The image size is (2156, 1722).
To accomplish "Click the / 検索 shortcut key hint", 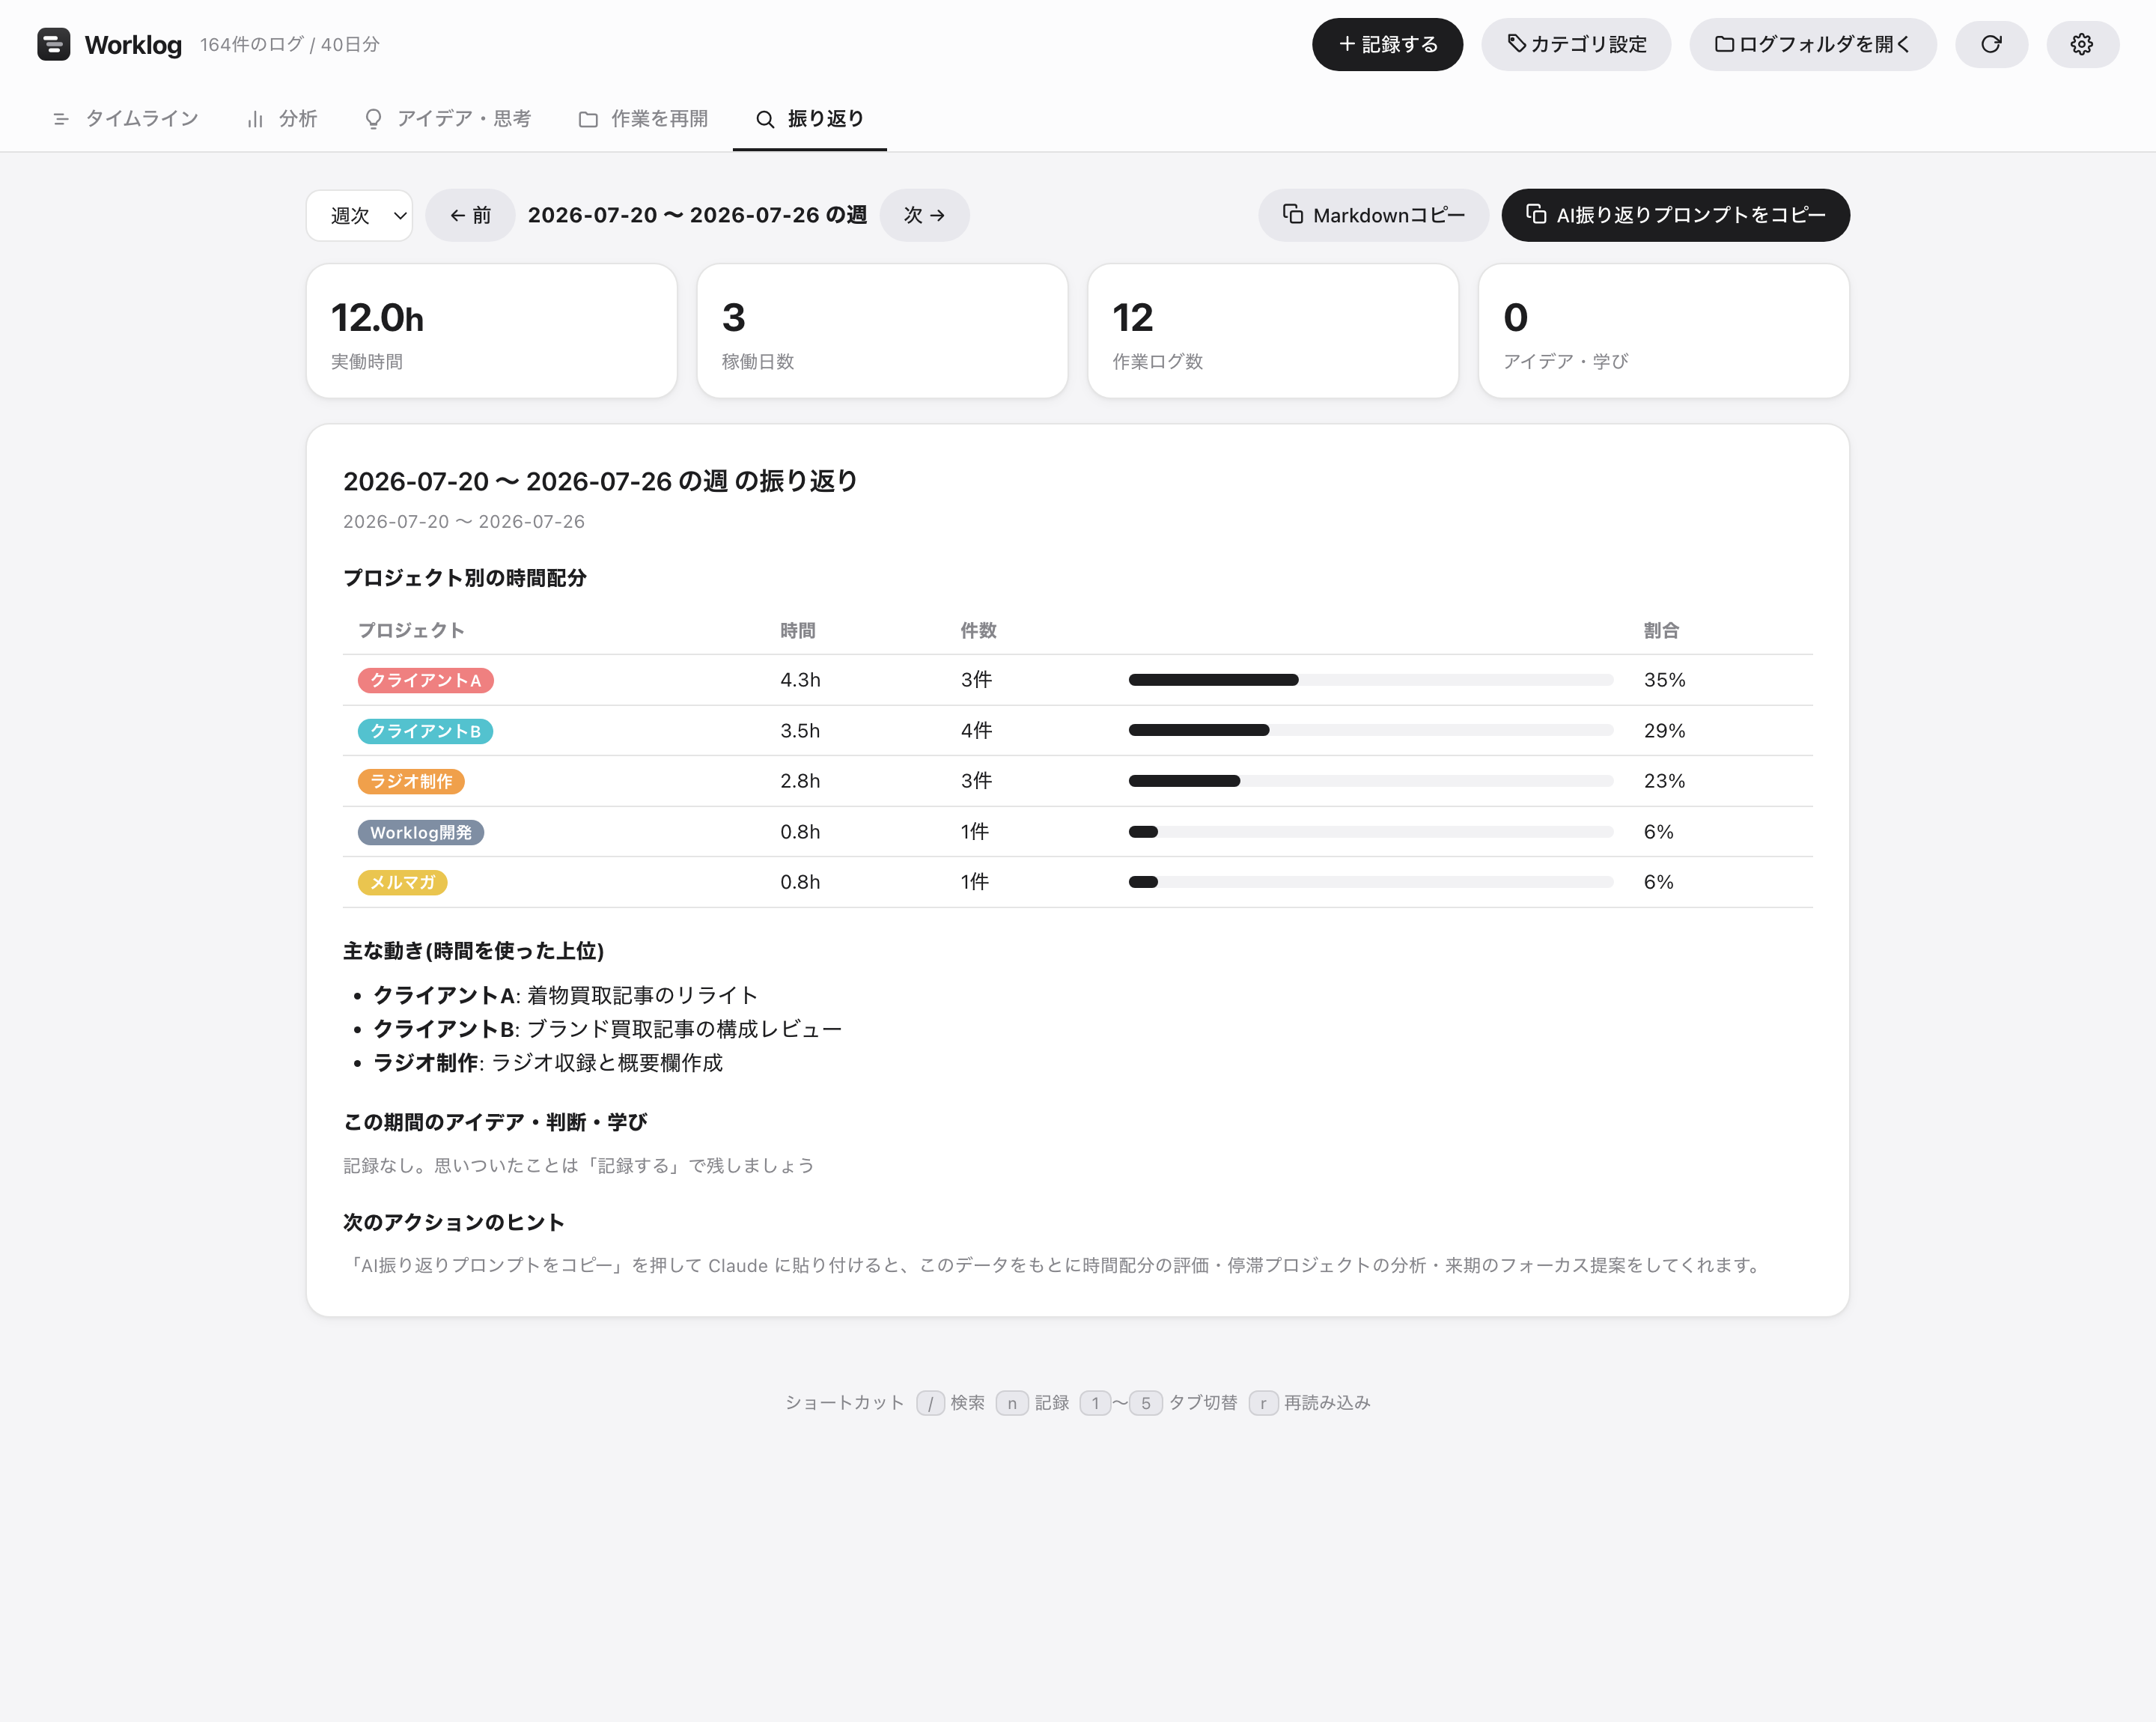I will click(x=950, y=1403).
